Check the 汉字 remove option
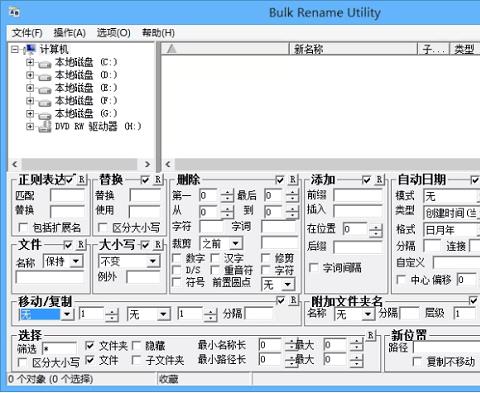This screenshot has width=480, height=393. pyautogui.click(x=215, y=258)
